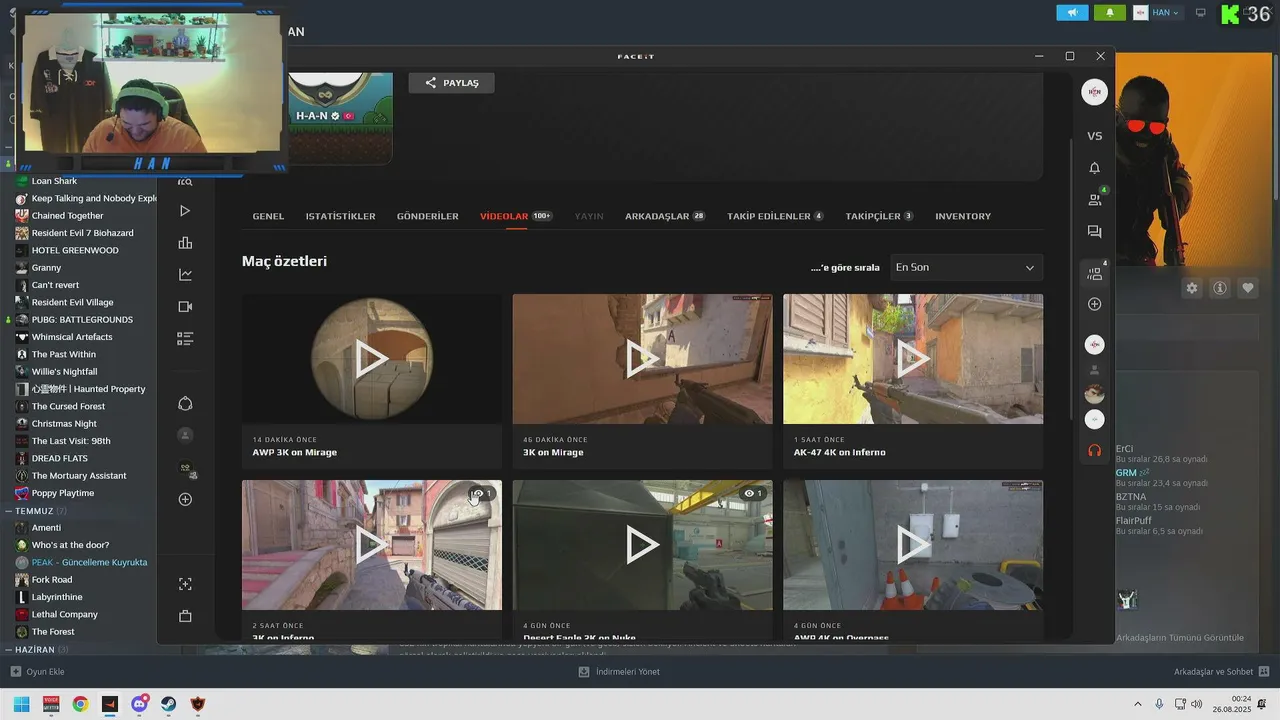1280x720 pixels.
Task: Click the plus circle icon in right rail
Action: coord(1095,304)
